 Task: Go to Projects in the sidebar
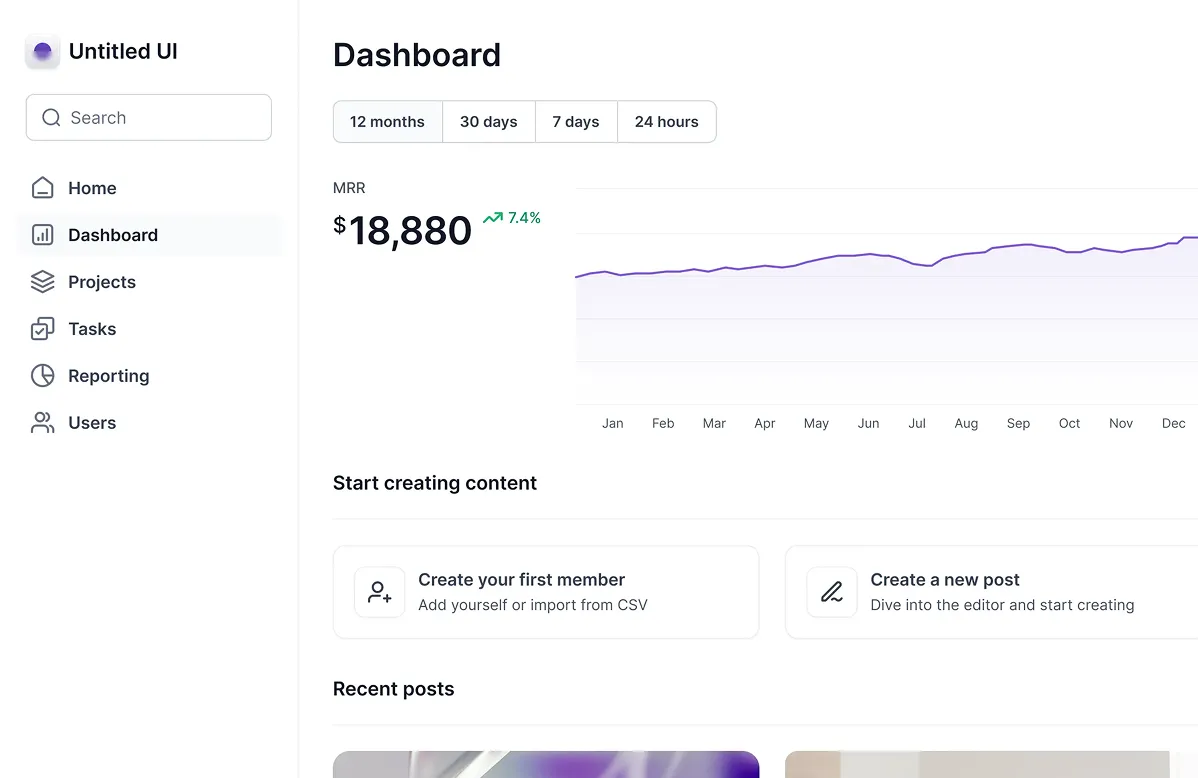pos(150,282)
